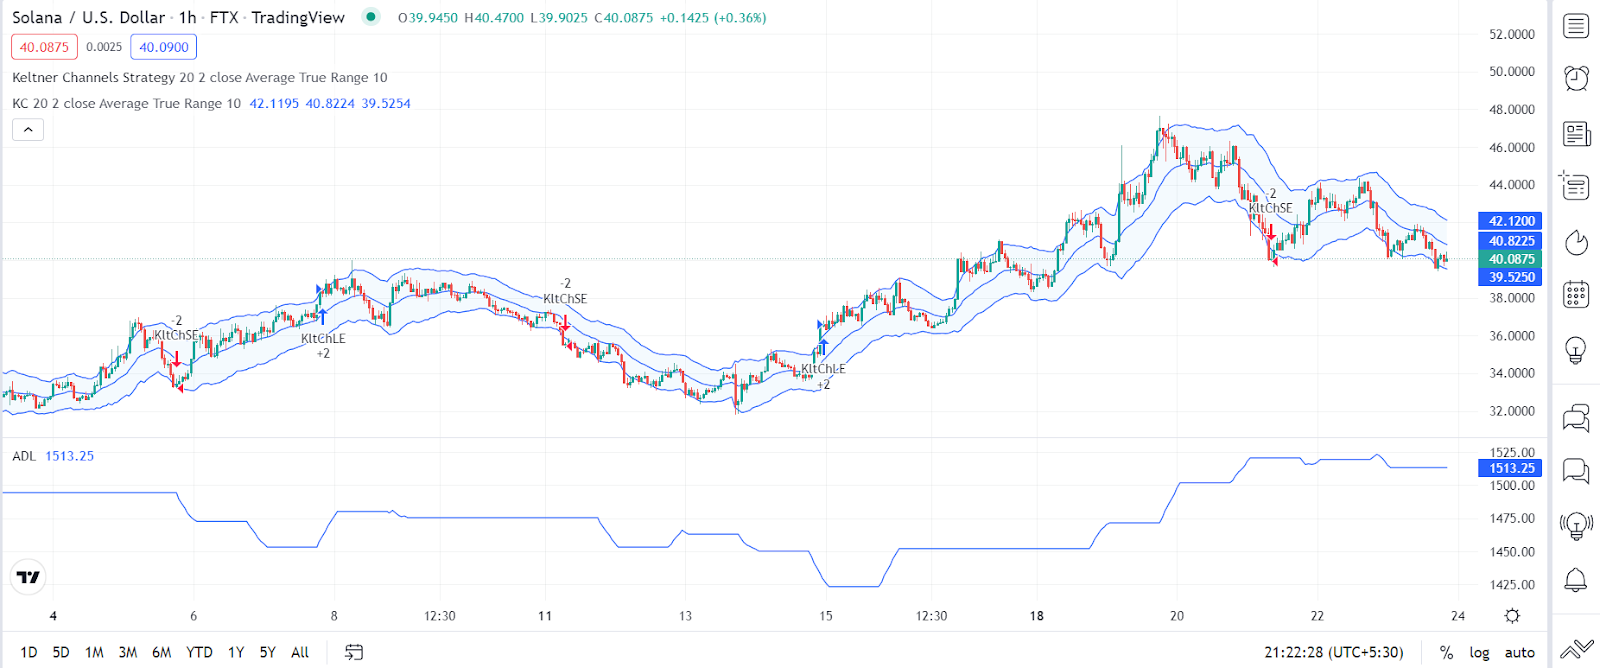1600x668 pixels.
Task: Open the News panel icon
Action: 1576,133
